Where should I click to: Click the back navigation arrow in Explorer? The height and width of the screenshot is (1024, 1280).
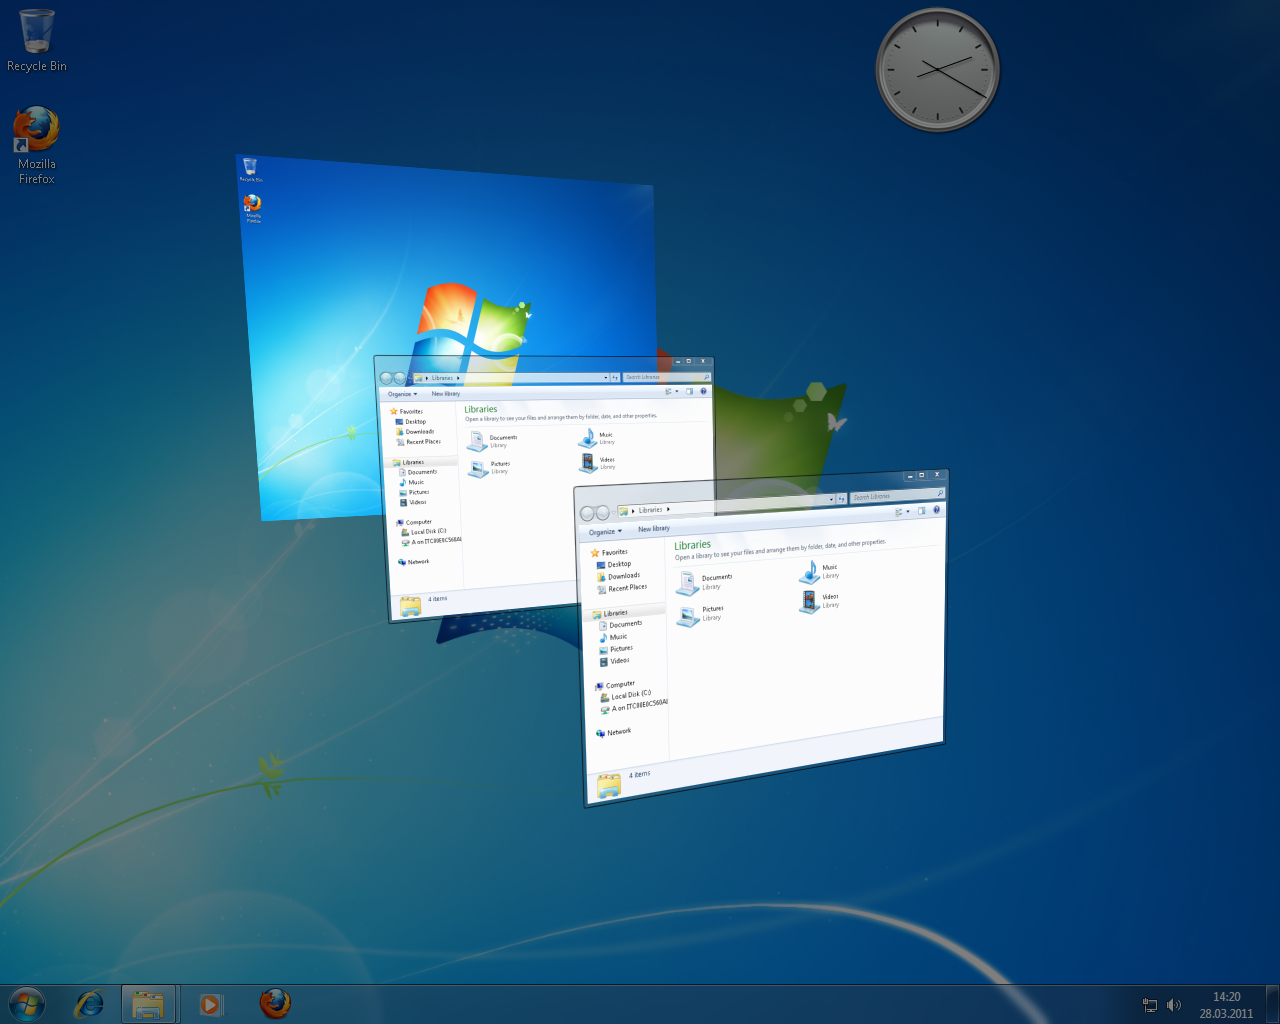(x=586, y=512)
